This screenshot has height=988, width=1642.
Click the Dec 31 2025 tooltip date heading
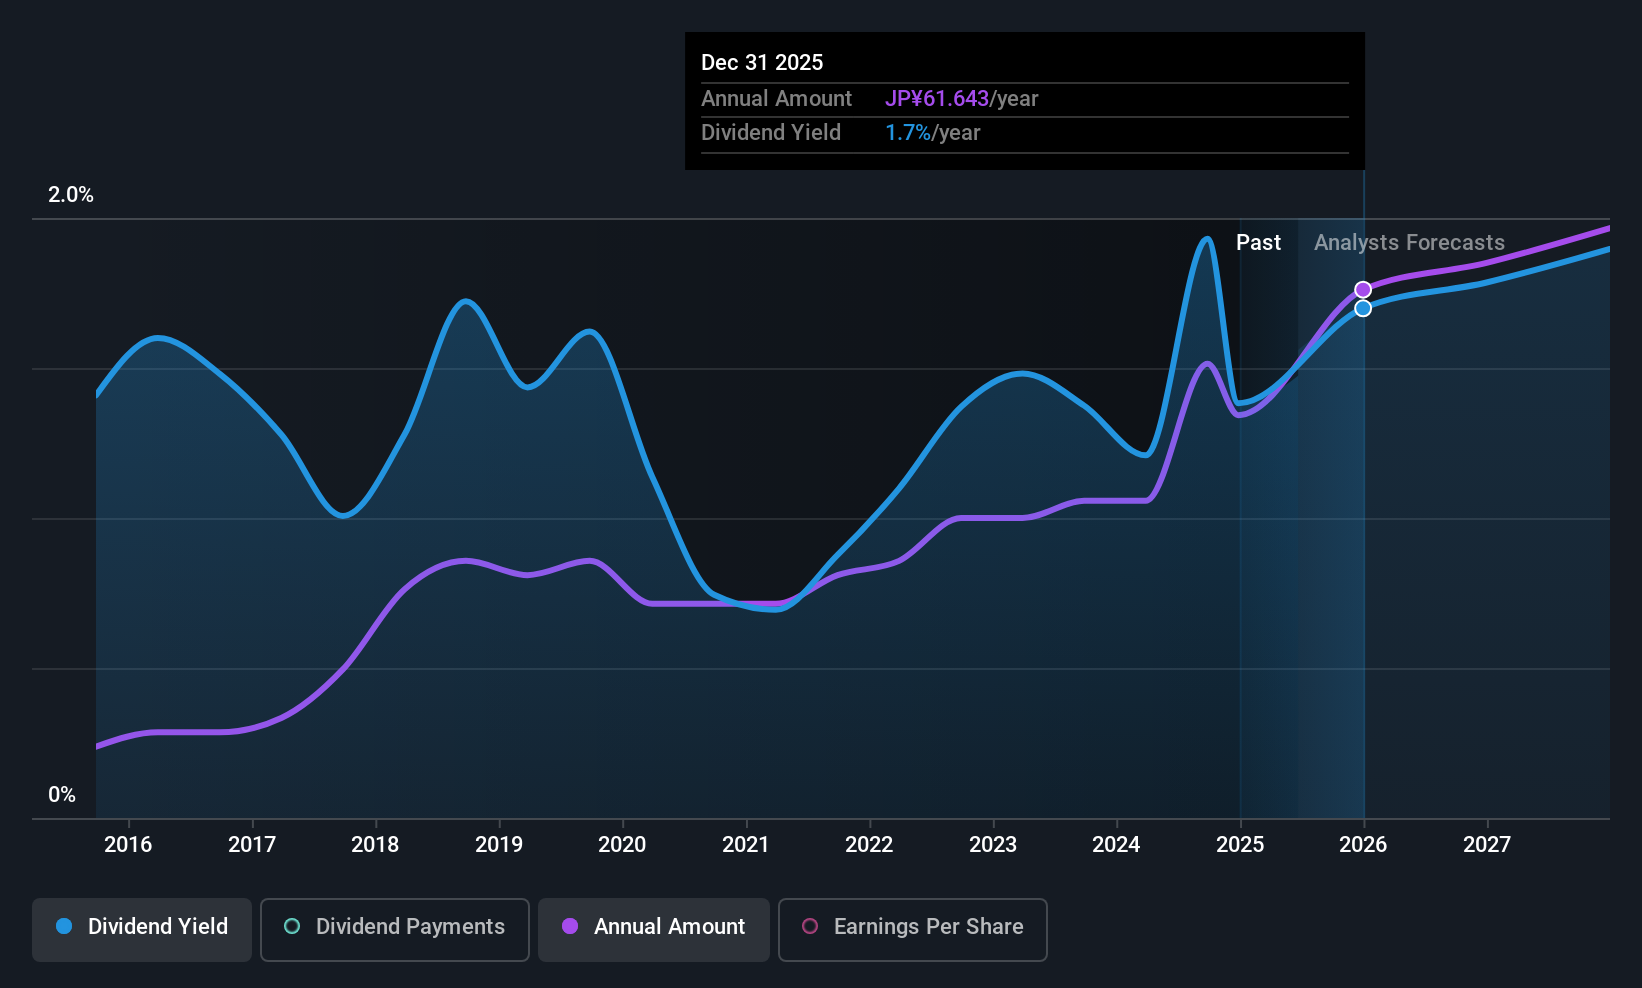[762, 63]
